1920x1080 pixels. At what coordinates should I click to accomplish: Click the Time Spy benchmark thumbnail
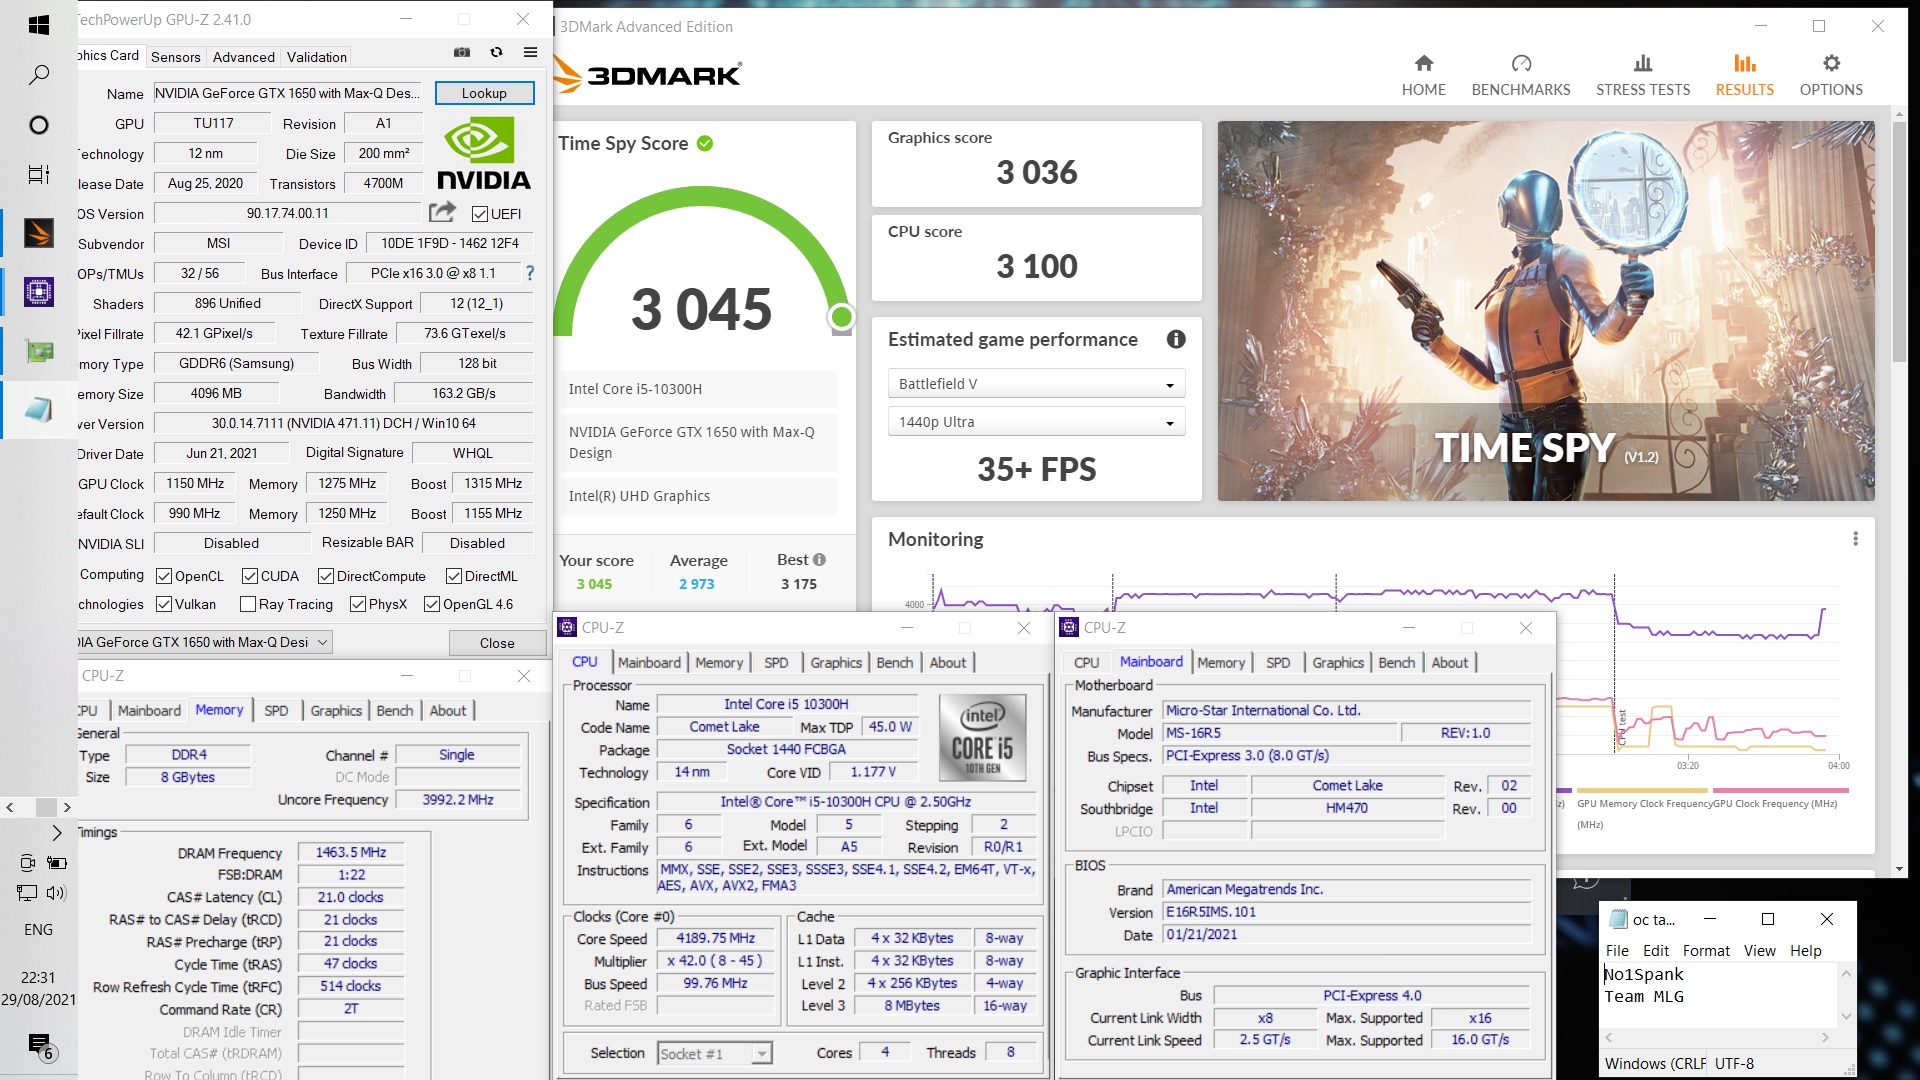pyautogui.click(x=1546, y=311)
